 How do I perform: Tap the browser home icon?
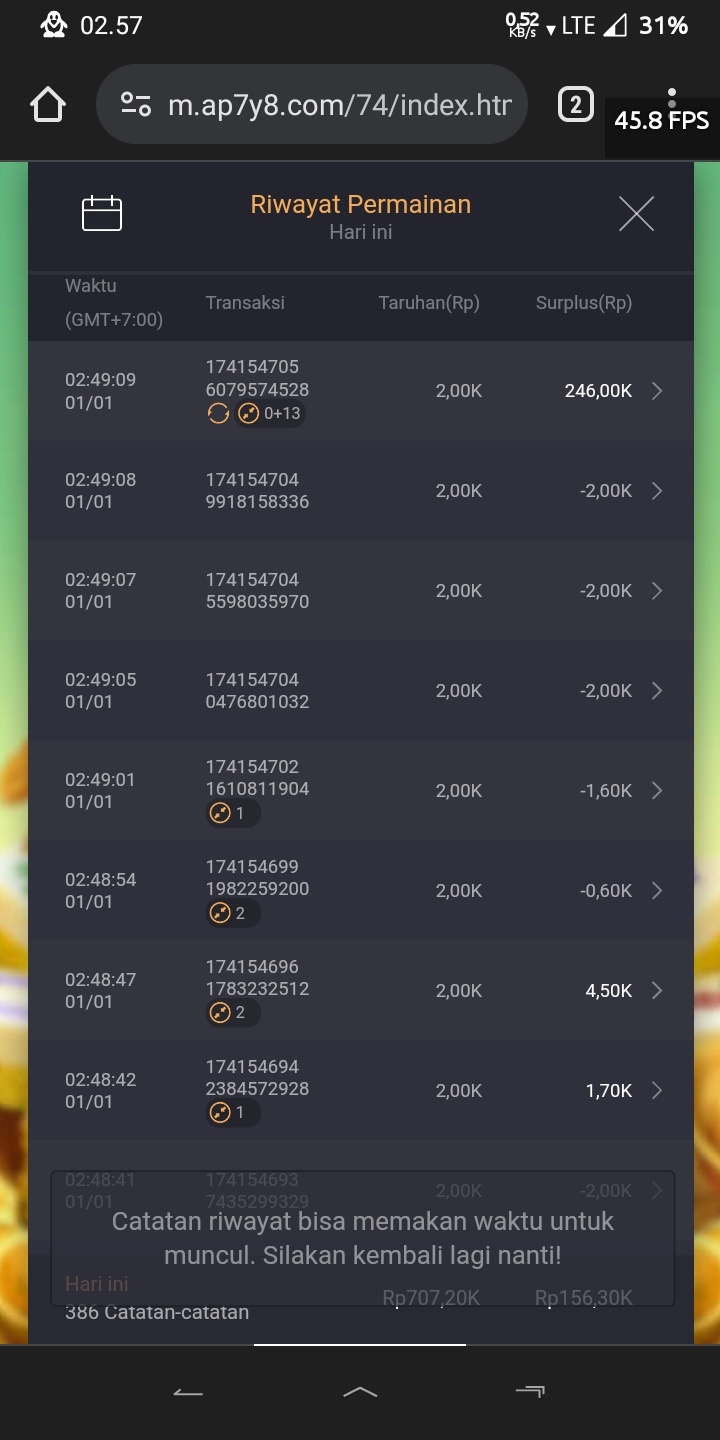coord(48,105)
